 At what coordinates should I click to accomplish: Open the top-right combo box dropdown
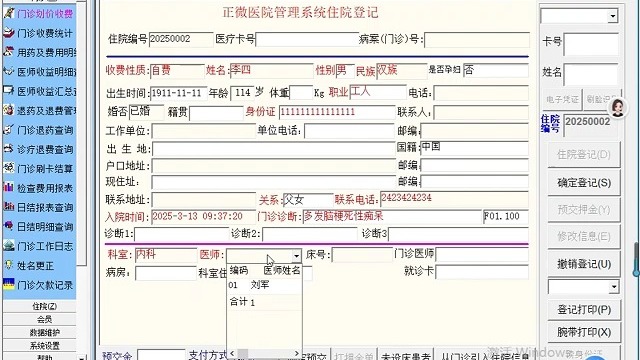click(612, 16)
